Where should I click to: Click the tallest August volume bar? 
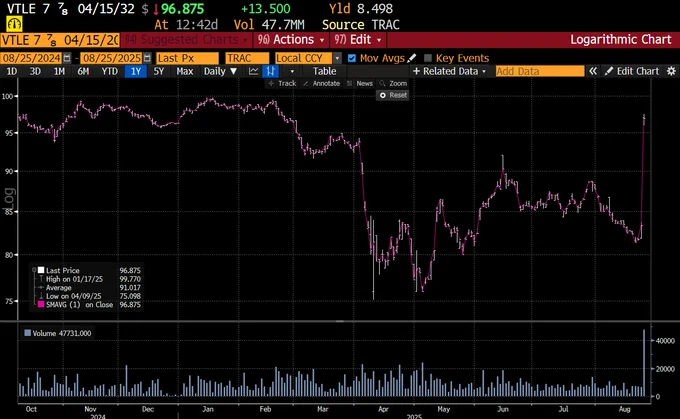(644, 363)
